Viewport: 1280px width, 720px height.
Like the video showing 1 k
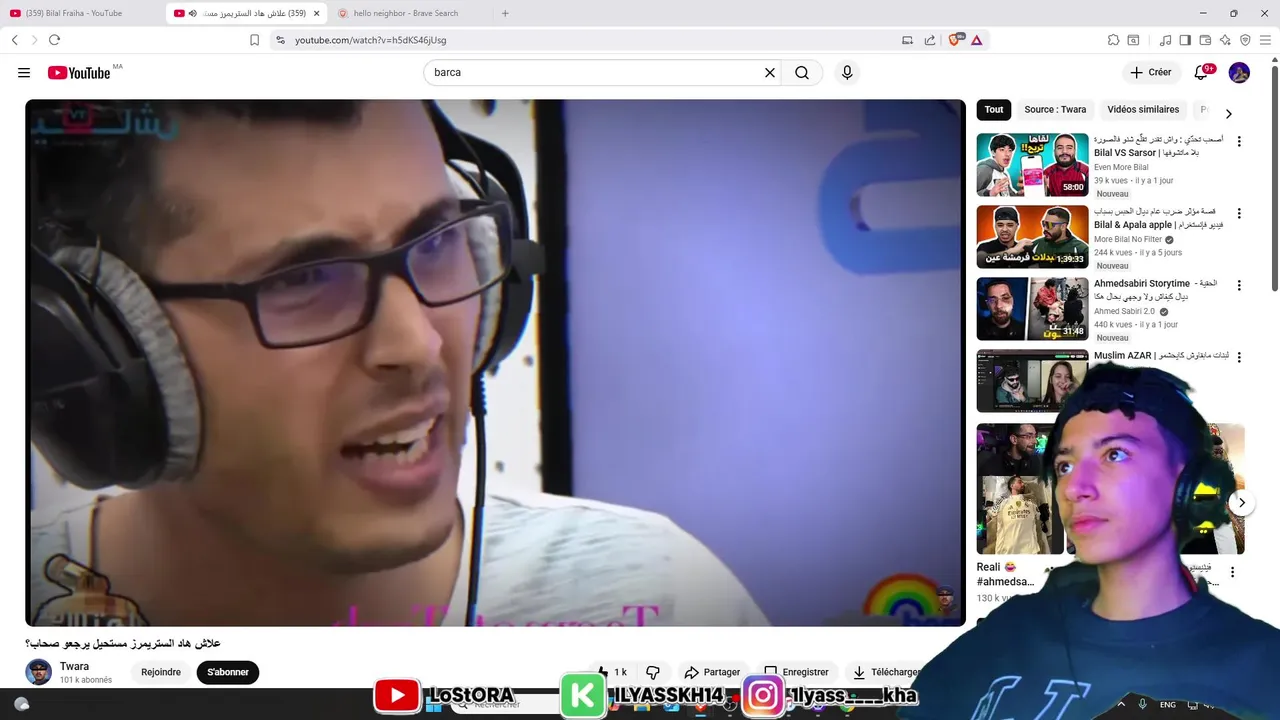[x=612, y=672]
